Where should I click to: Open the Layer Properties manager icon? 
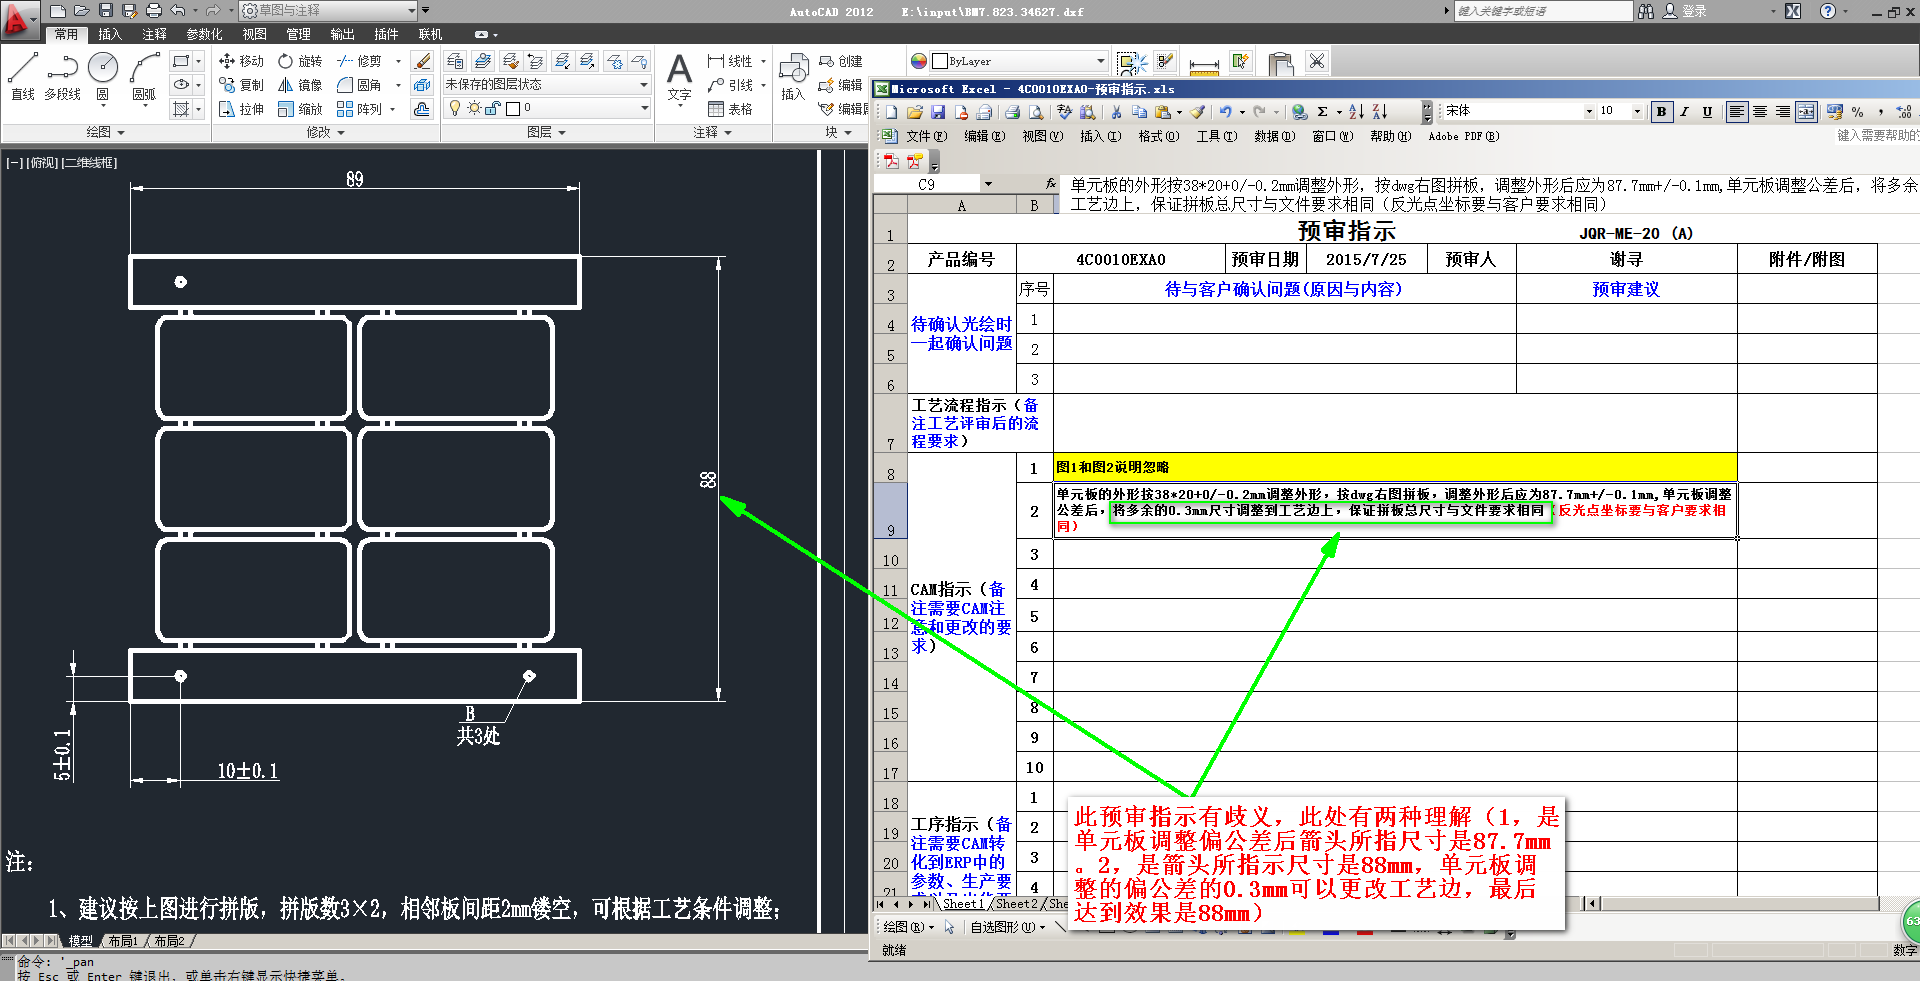[x=455, y=61]
